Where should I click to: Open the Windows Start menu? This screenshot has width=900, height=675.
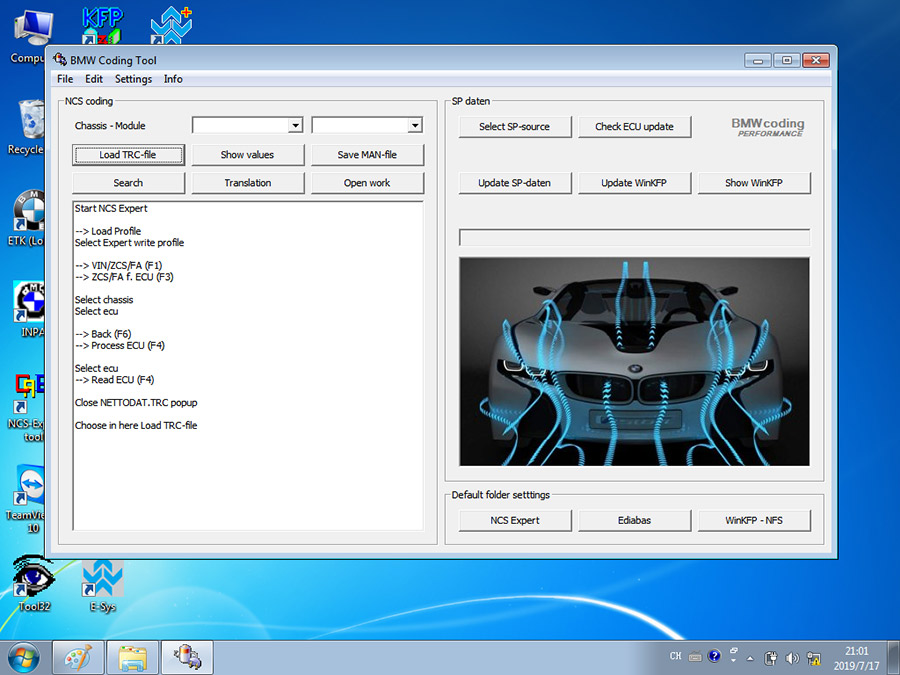(x=23, y=658)
